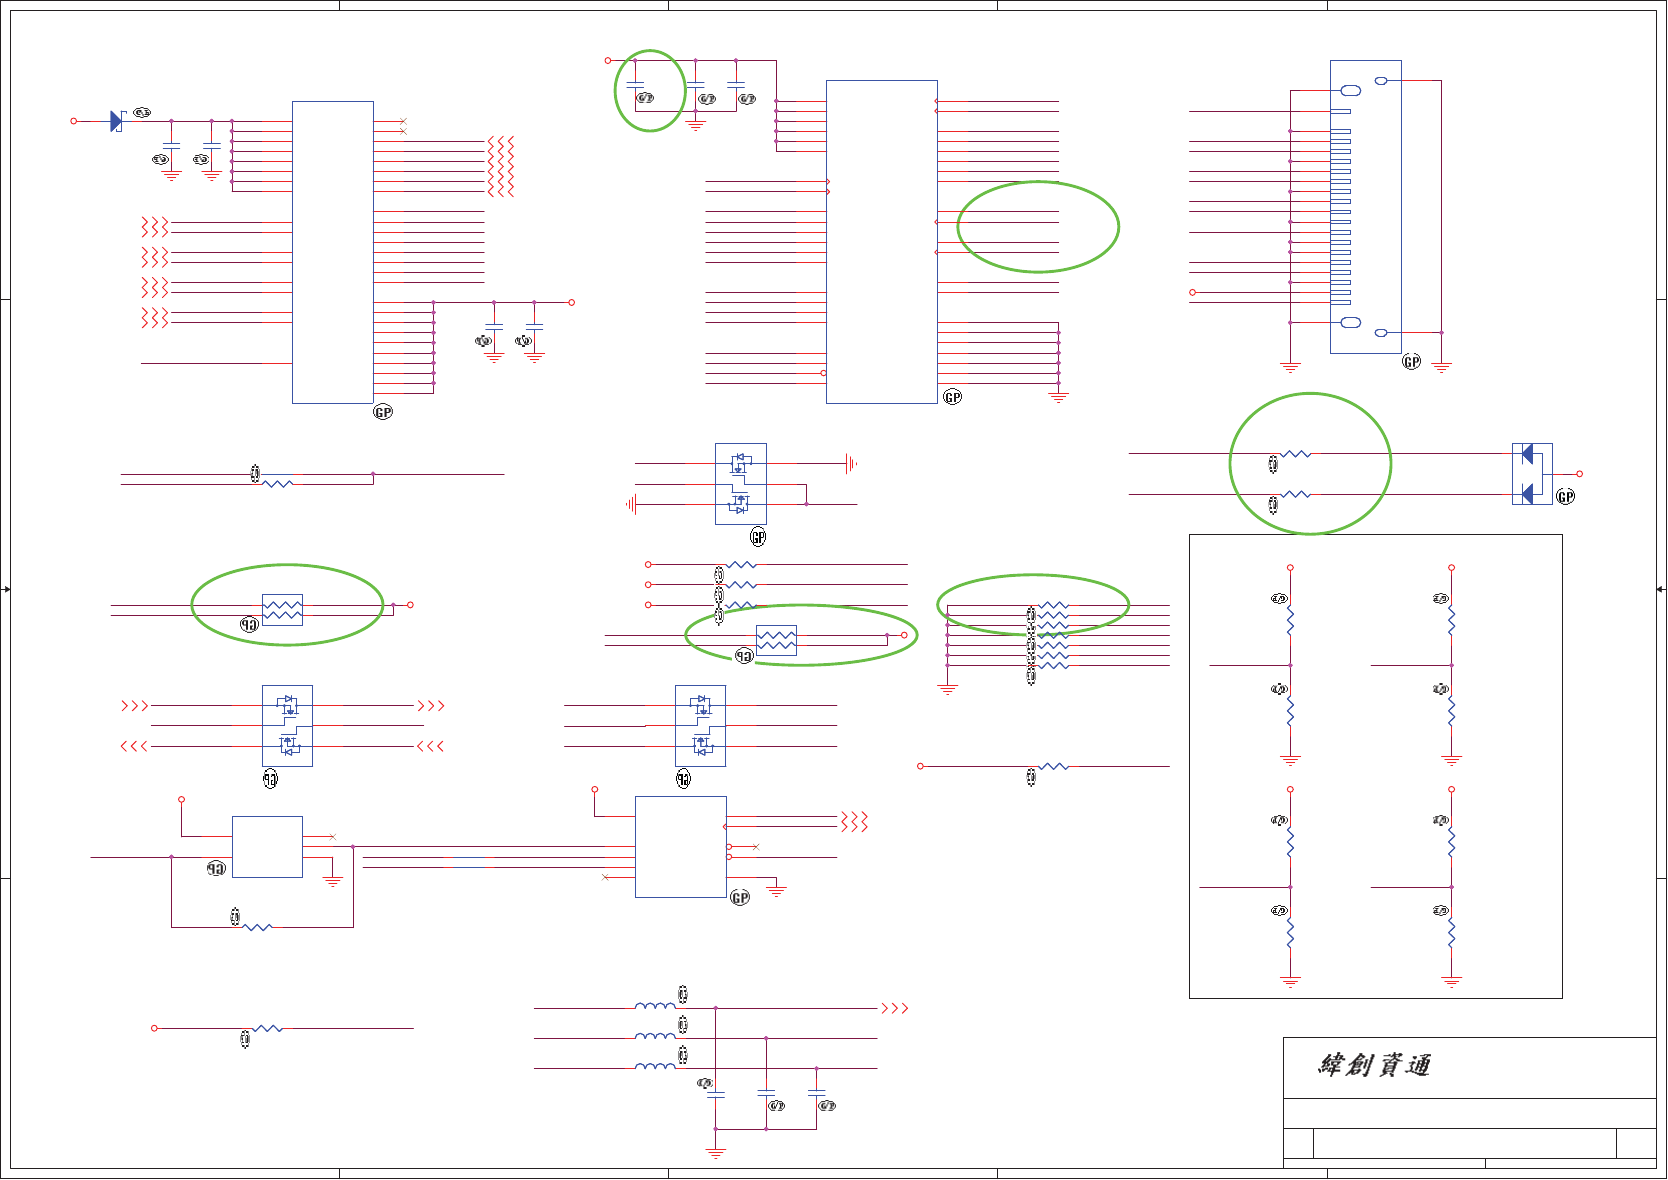Select the blue diode symbol at the top-left power input

116,121
